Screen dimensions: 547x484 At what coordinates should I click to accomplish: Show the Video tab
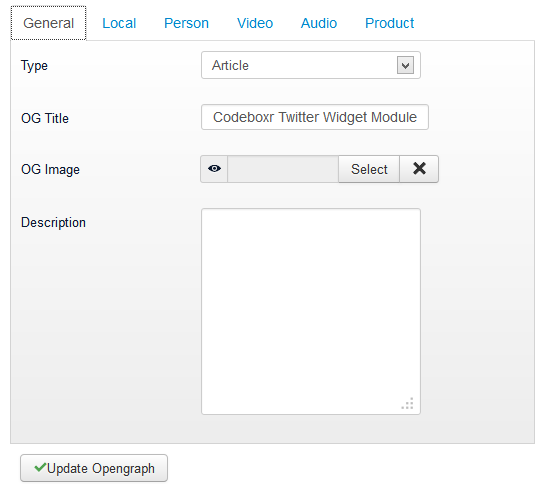click(x=255, y=23)
